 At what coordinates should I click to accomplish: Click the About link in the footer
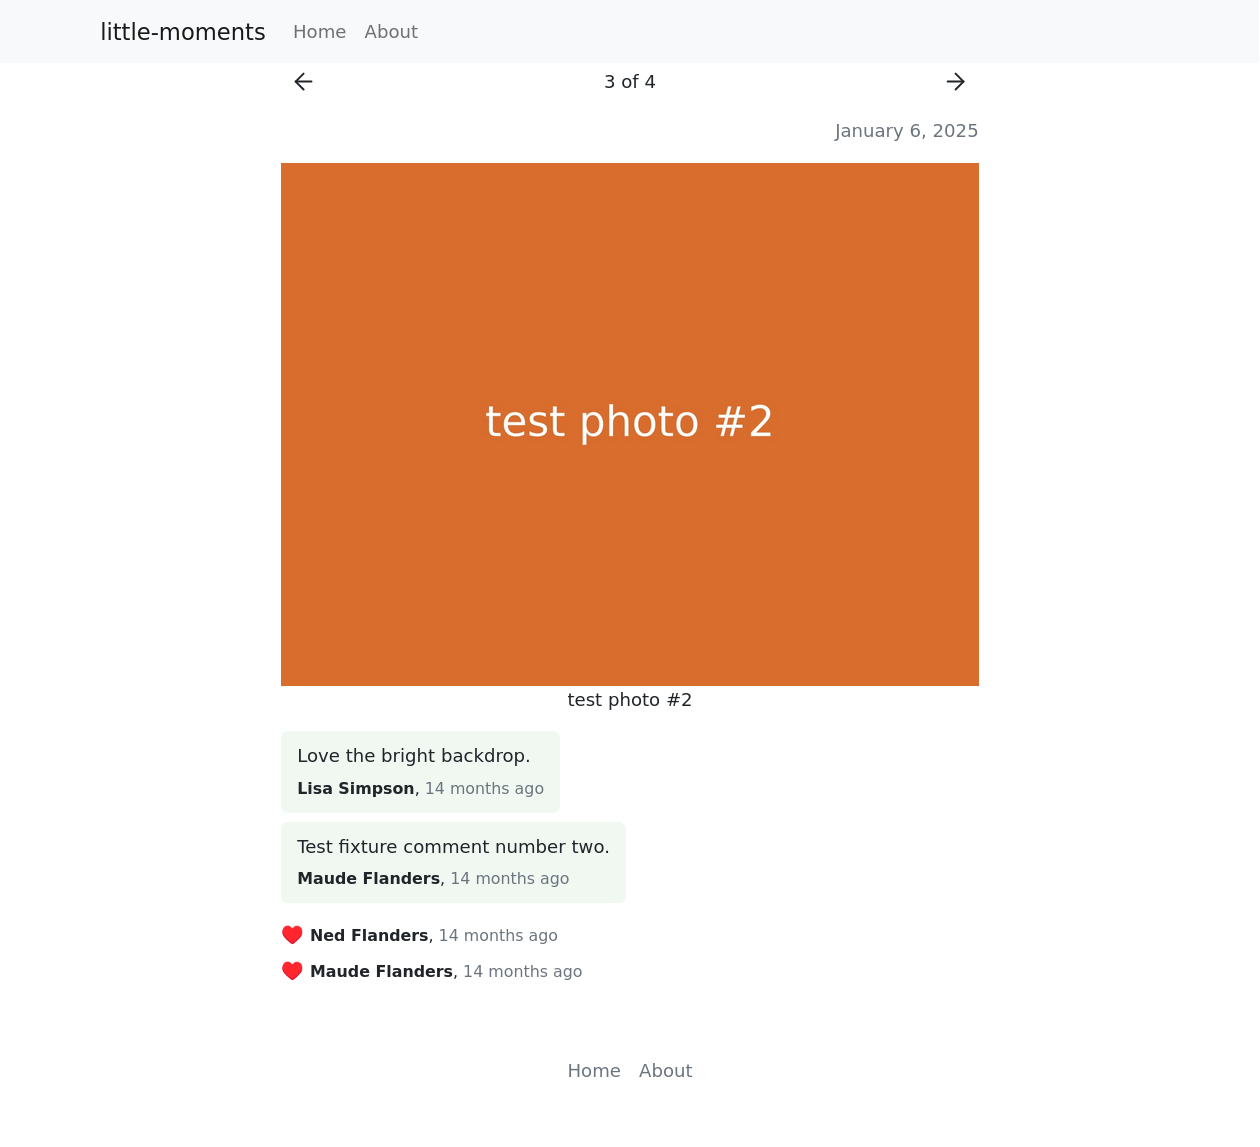tap(665, 1071)
